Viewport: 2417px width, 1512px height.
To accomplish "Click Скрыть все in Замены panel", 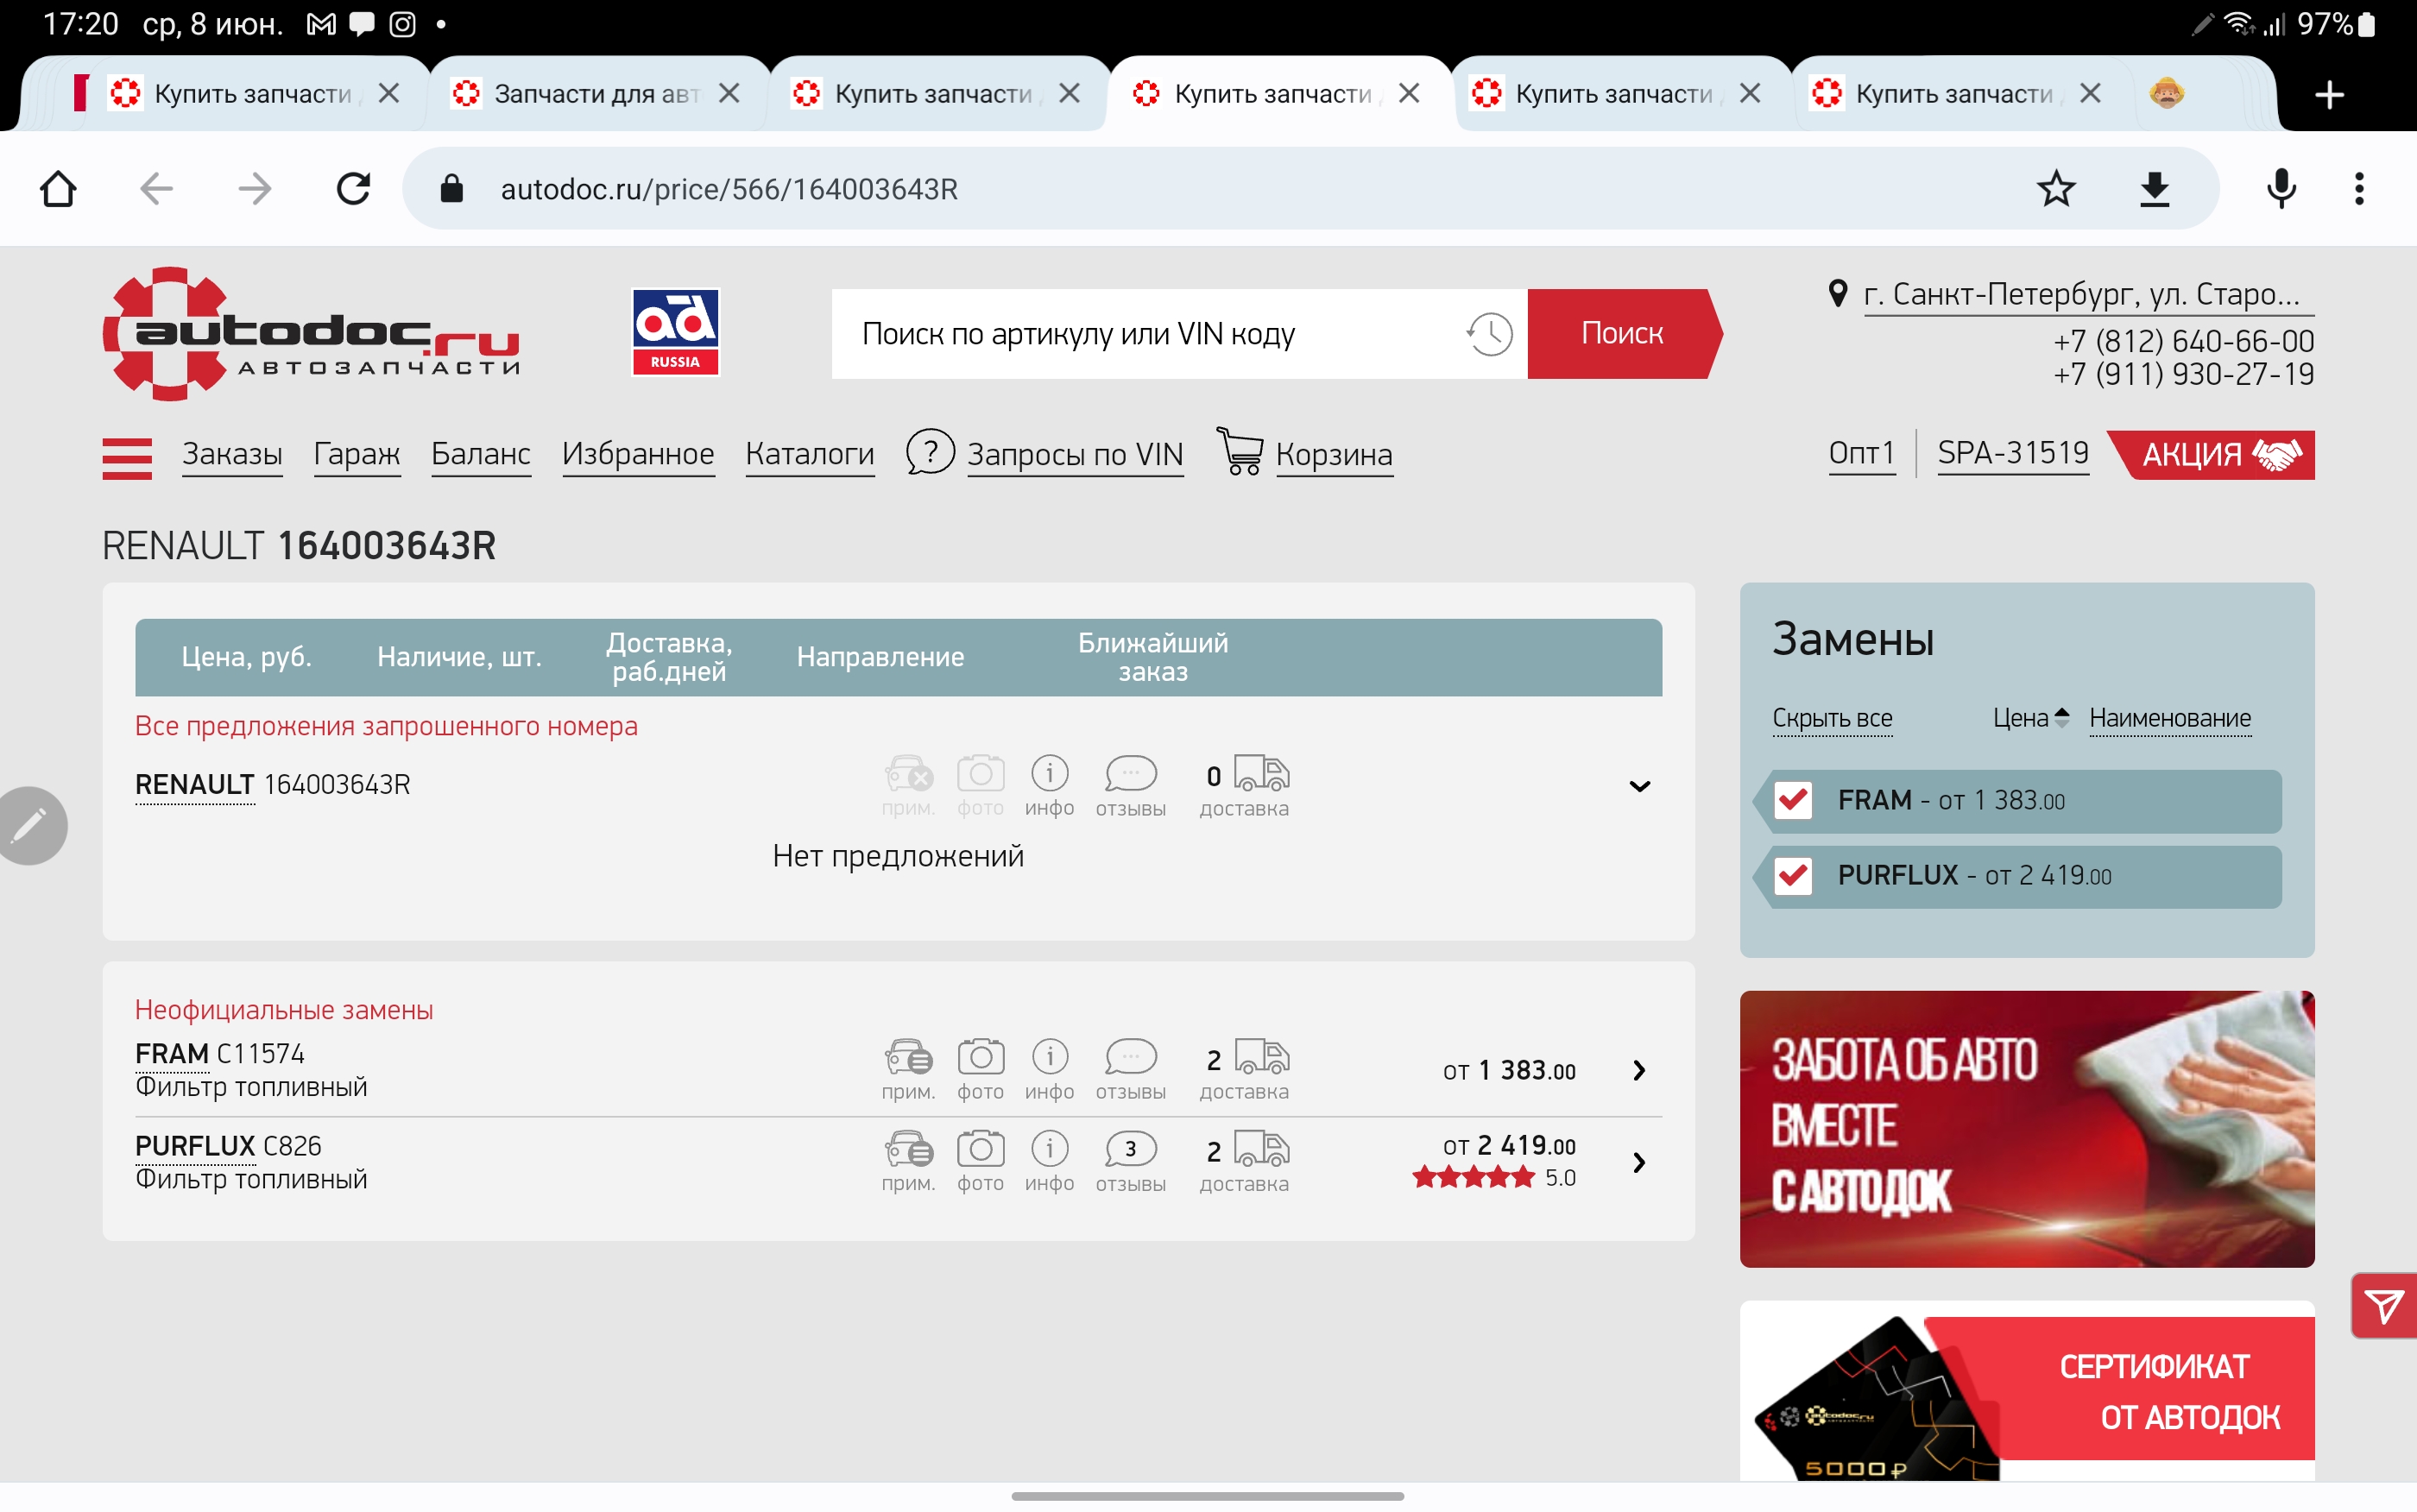I will pos(1832,718).
